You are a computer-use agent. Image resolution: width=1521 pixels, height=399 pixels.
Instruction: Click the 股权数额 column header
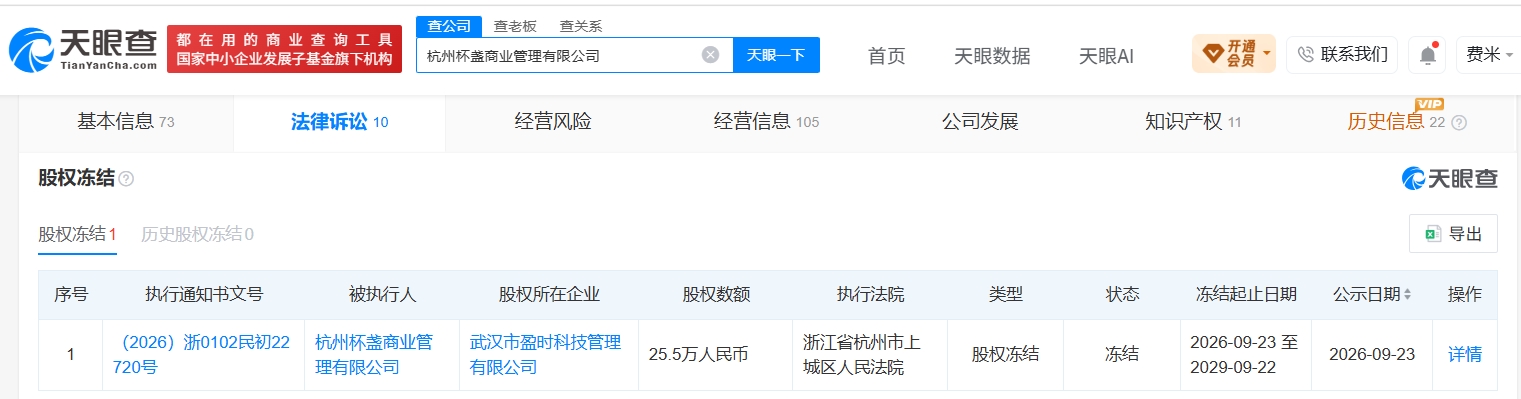(x=716, y=295)
